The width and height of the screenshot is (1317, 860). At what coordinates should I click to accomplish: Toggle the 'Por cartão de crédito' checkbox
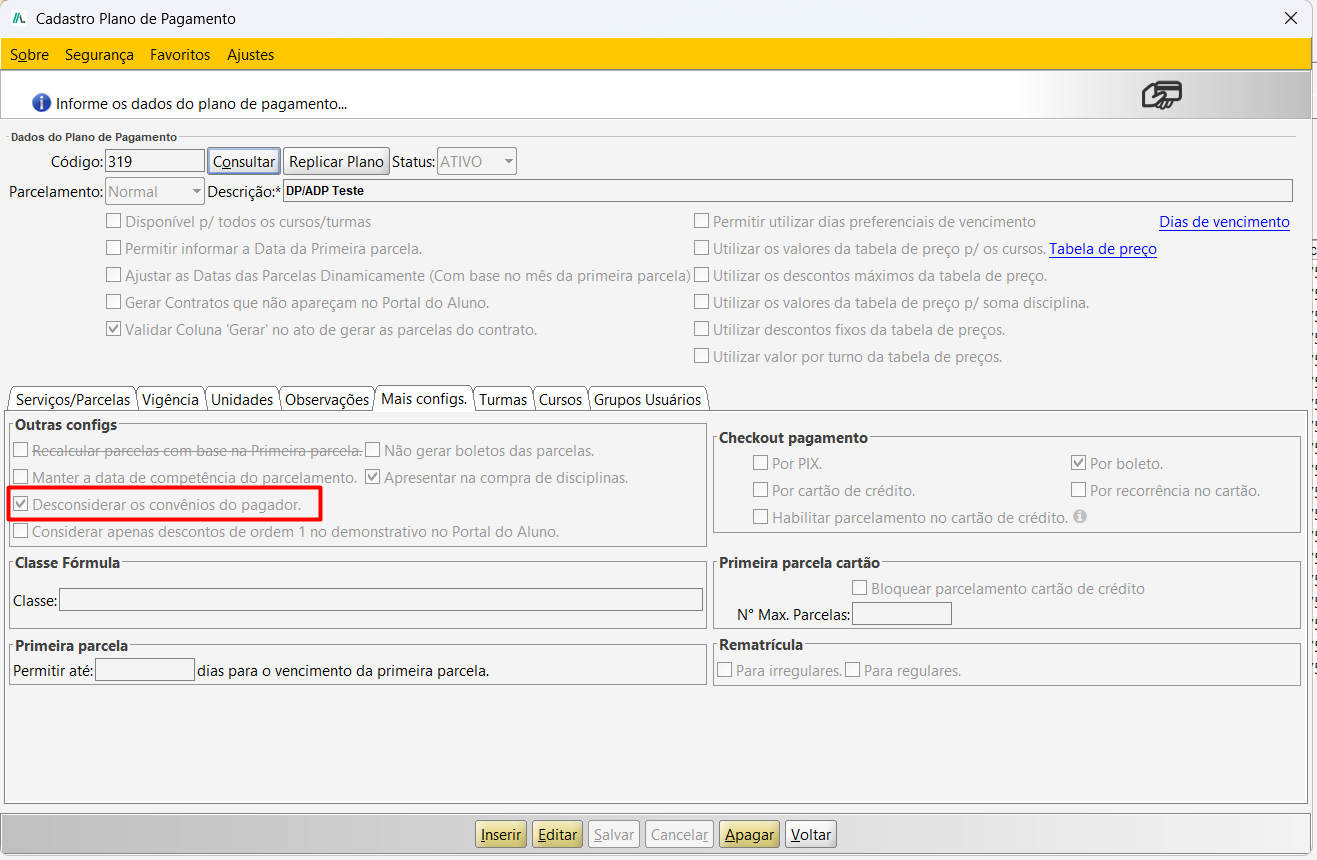761,491
